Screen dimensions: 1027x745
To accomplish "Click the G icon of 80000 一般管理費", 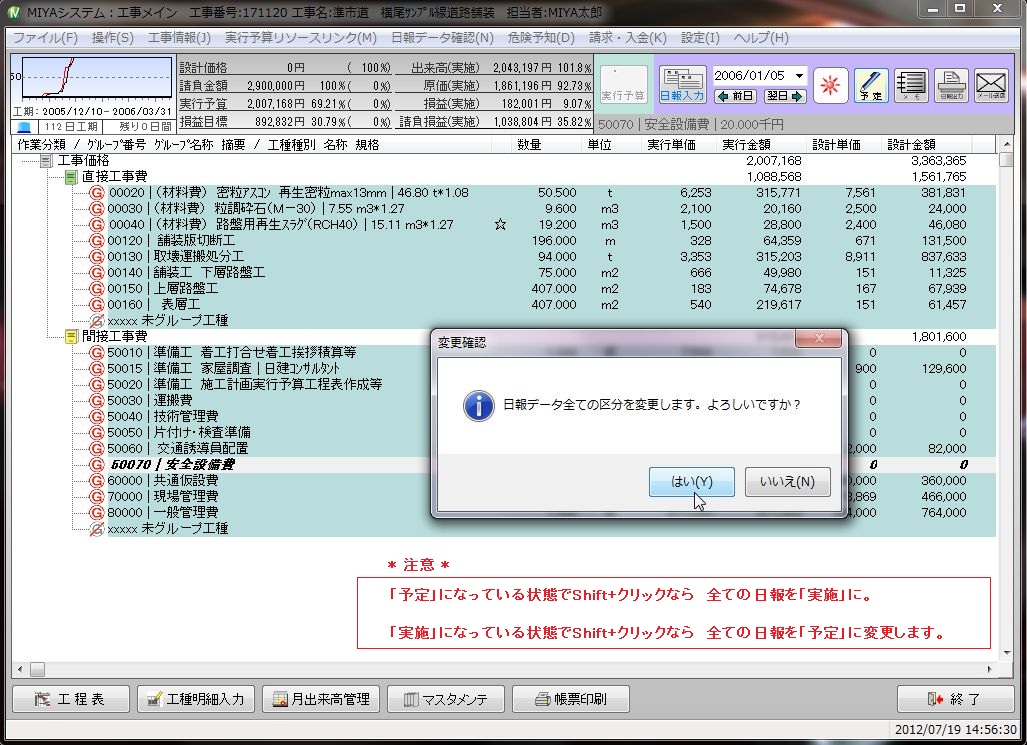I will (96, 512).
